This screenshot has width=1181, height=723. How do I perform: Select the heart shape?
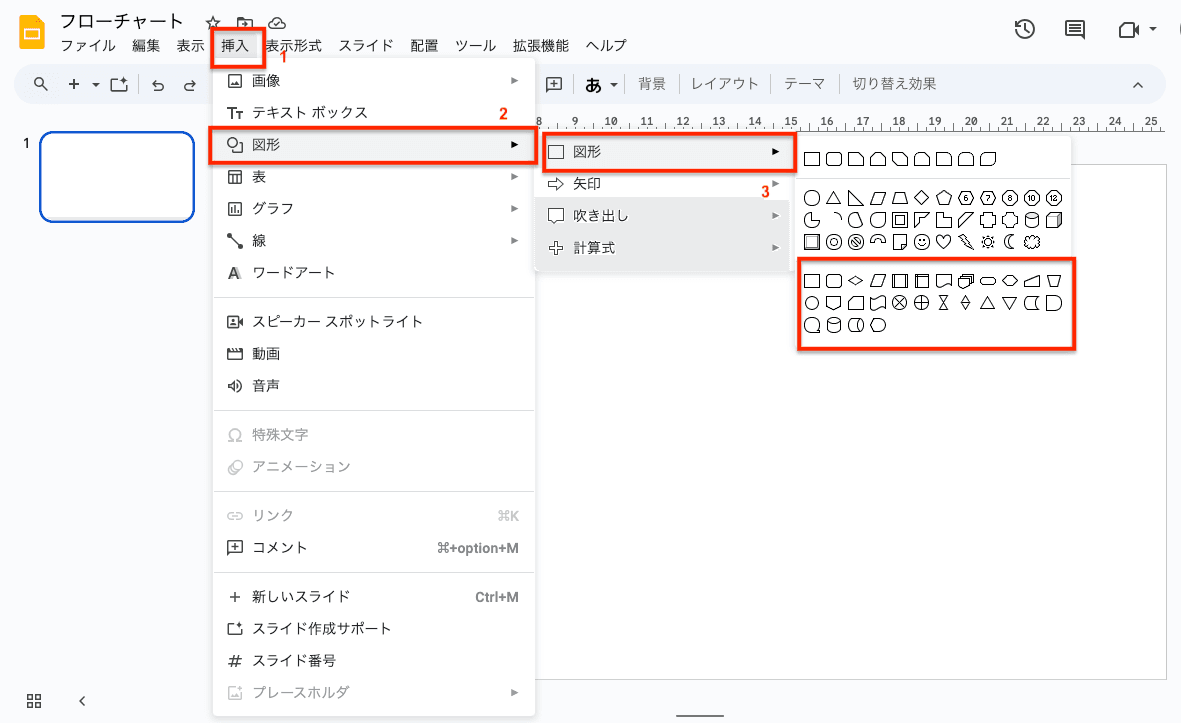pos(943,241)
